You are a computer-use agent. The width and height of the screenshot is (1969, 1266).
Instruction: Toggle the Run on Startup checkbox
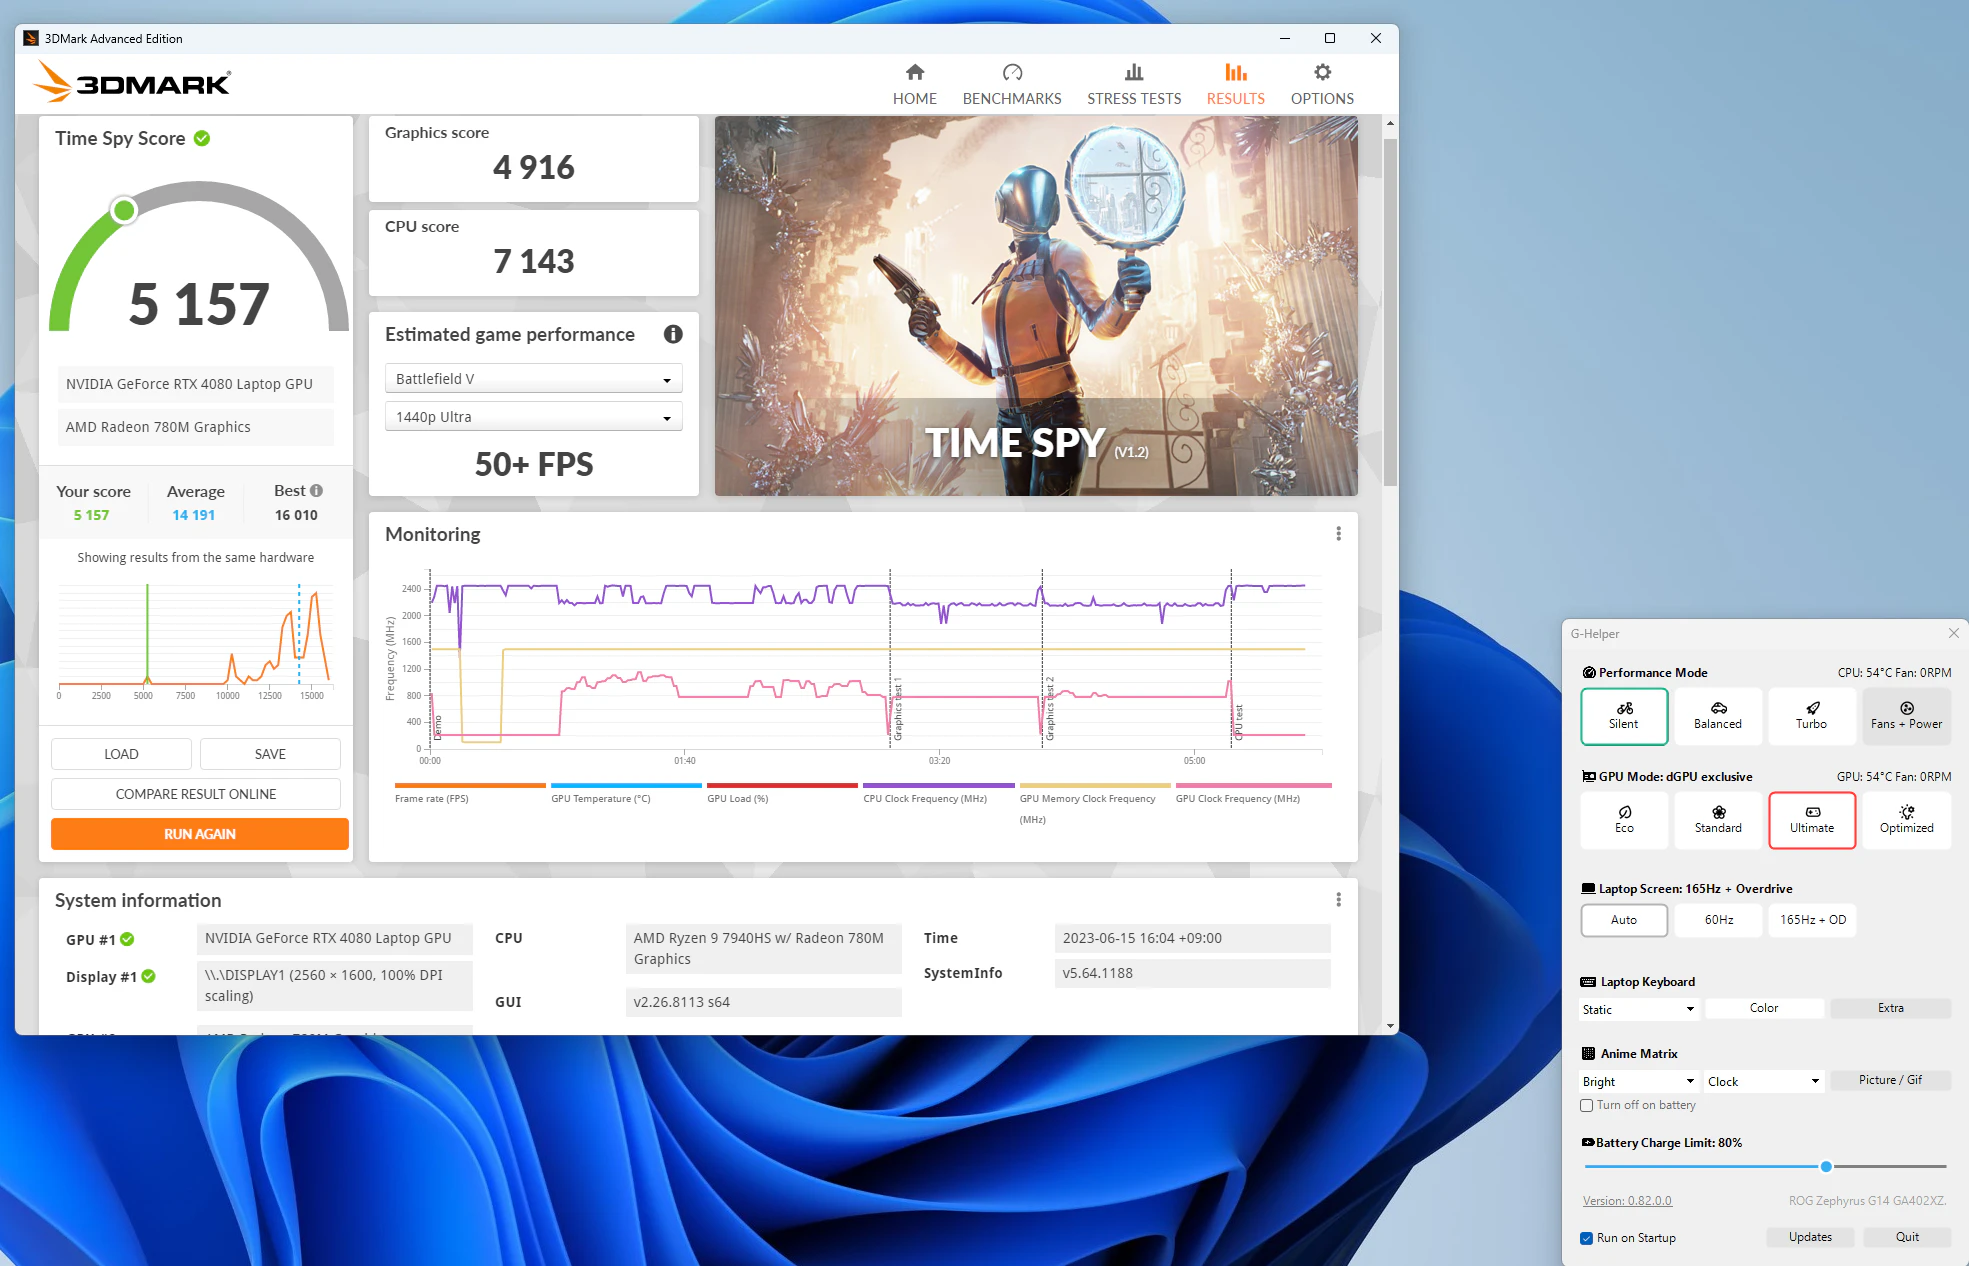coord(1587,1238)
